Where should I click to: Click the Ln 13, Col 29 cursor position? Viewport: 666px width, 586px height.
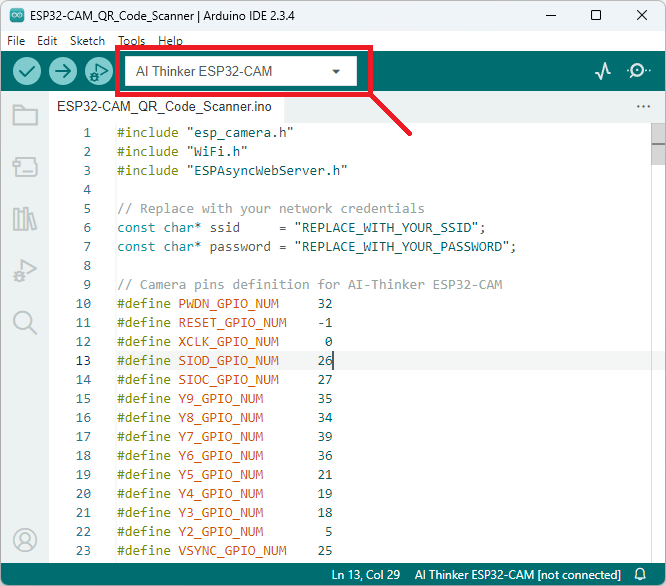tap(366, 575)
